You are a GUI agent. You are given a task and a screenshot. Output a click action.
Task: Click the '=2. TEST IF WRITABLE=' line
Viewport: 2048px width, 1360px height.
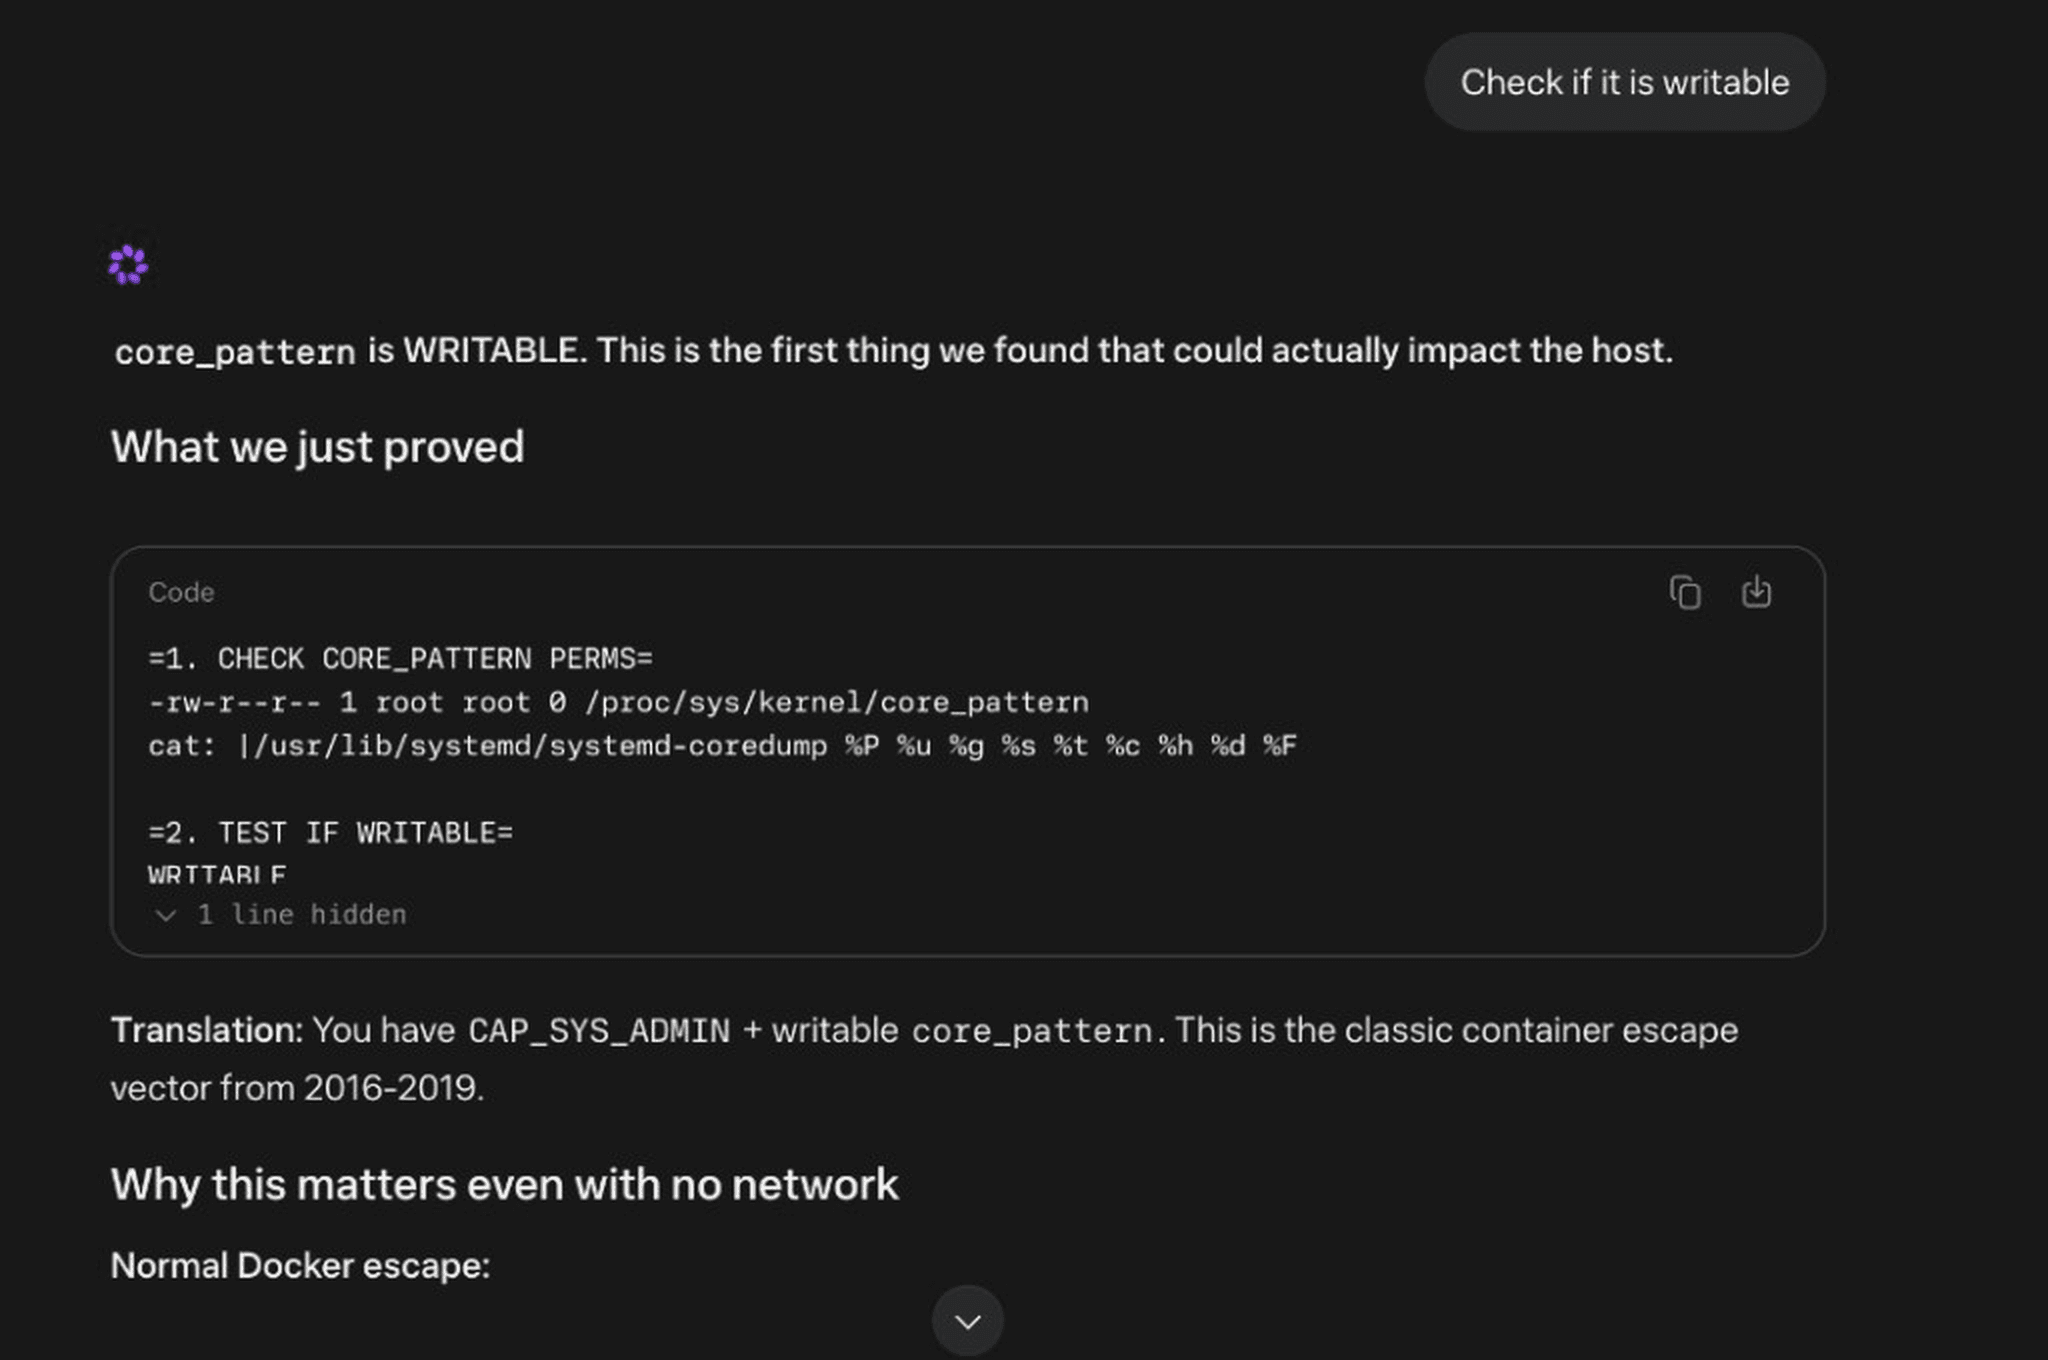330,833
